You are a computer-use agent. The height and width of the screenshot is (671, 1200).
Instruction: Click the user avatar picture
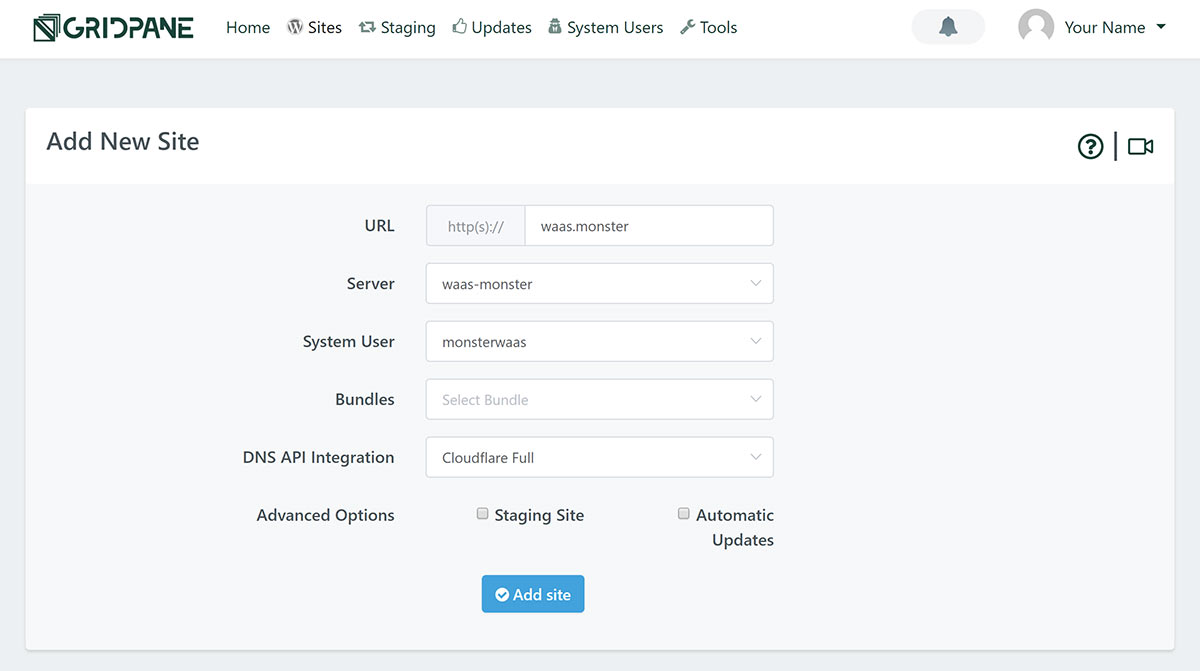1036,27
